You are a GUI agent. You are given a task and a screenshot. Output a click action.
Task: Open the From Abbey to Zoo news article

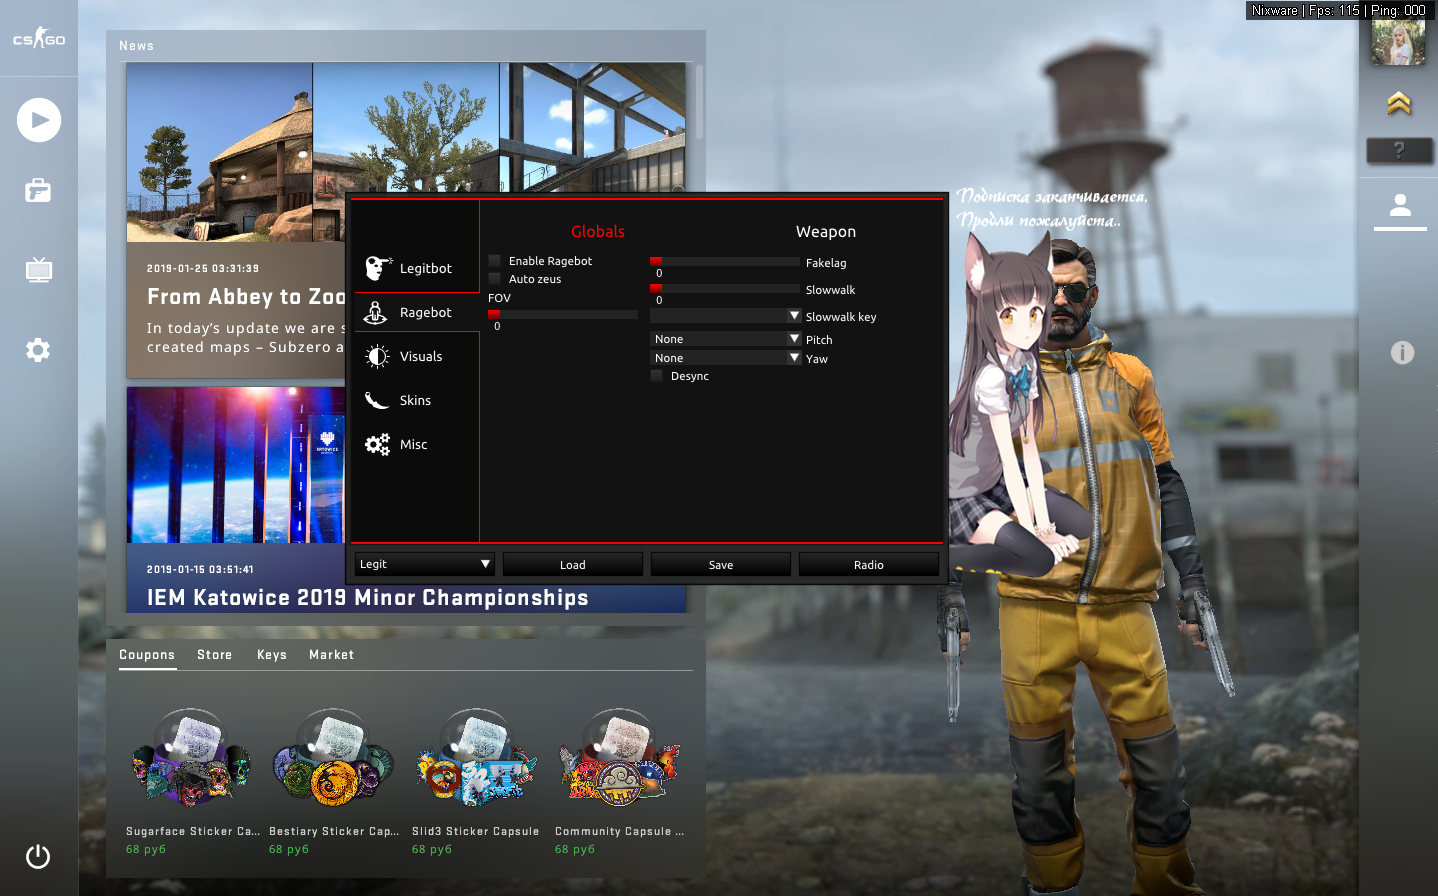(x=245, y=297)
